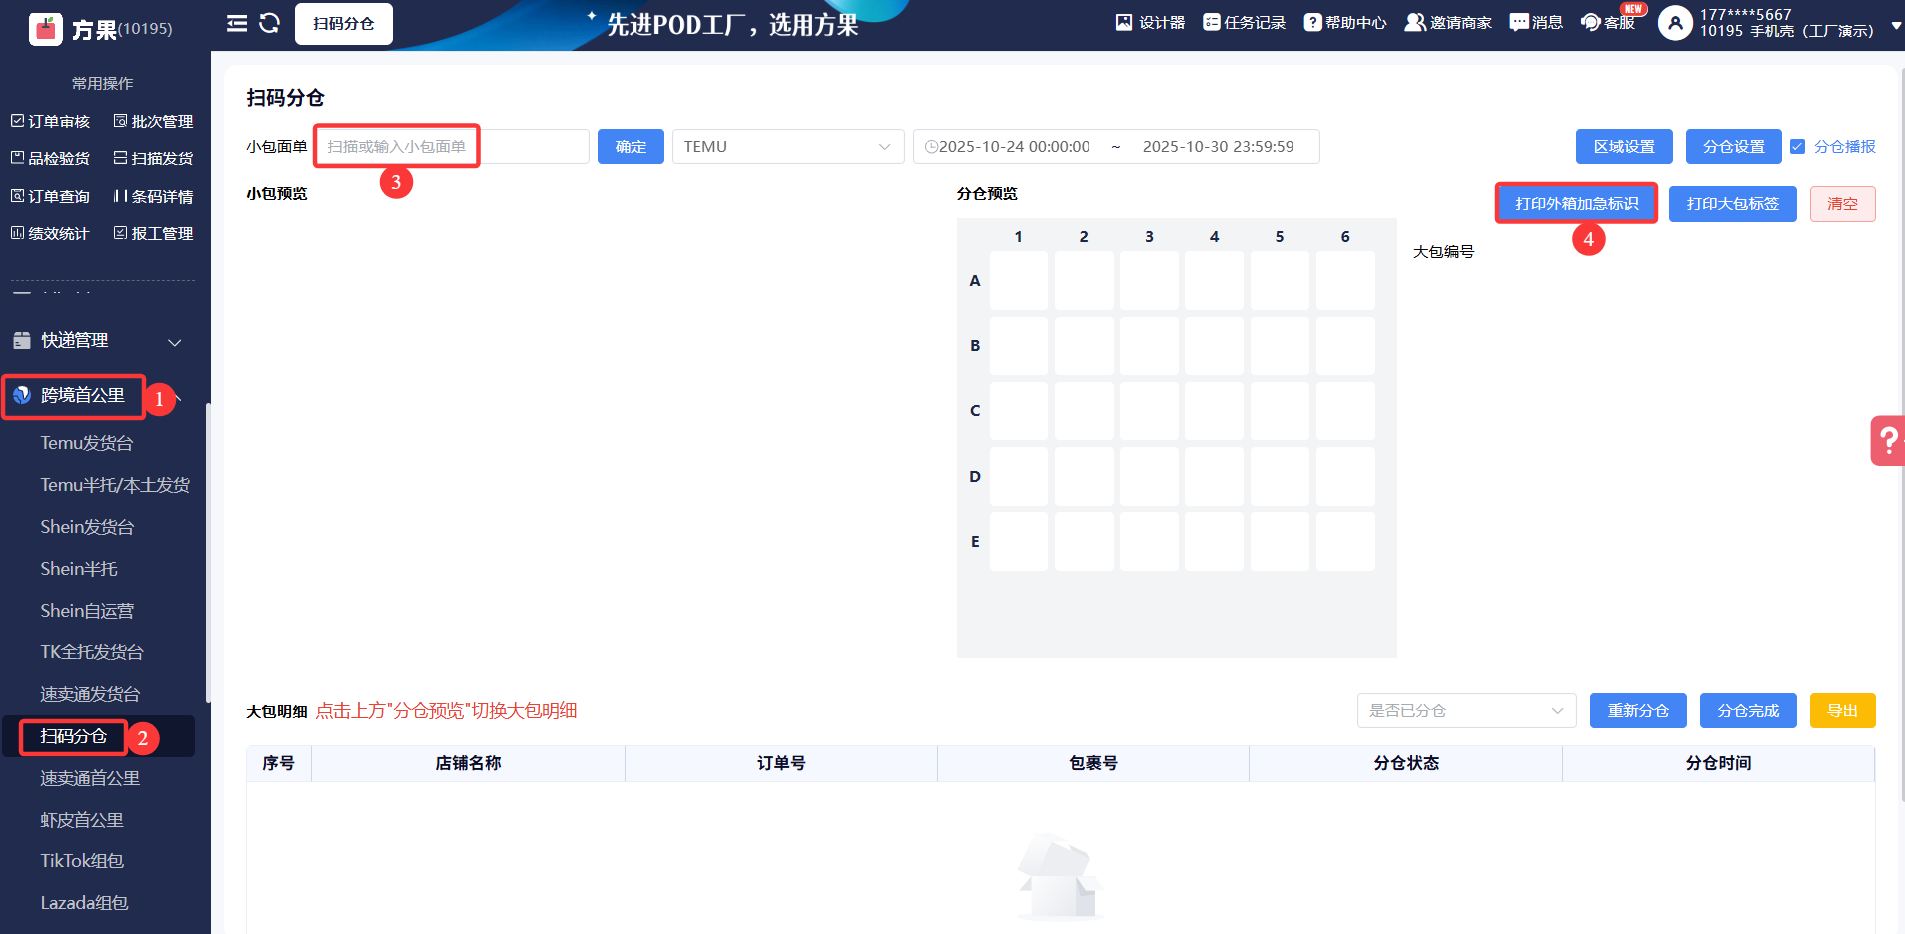Open 虾皮首公里 in the sidebar
The width and height of the screenshot is (1905, 934).
82,820
